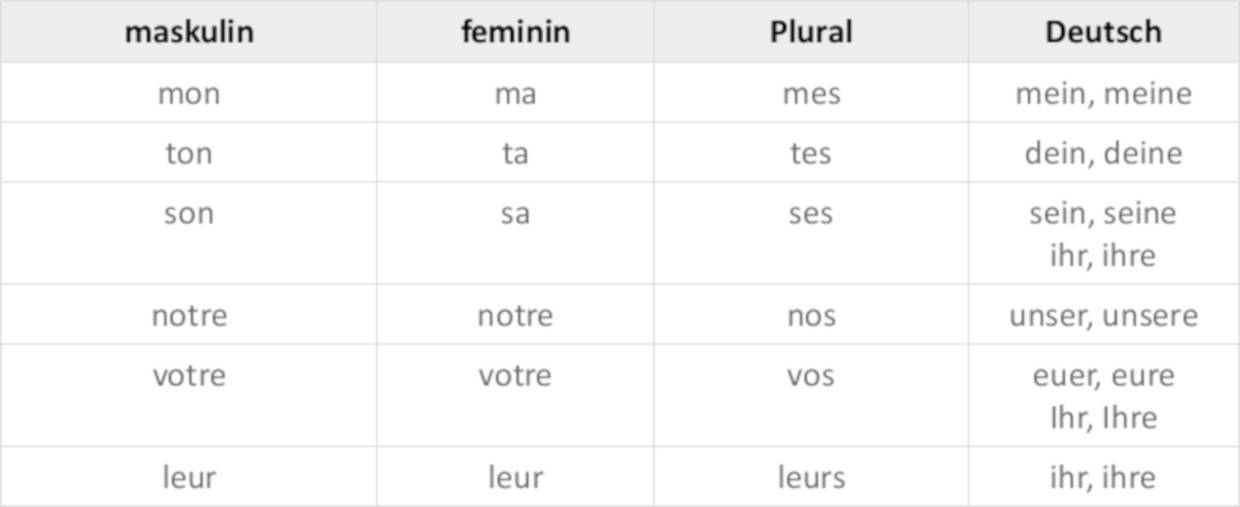Click the "Deutsch" column header
Screen dimensions: 1240x507
click(x=1103, y=32)
